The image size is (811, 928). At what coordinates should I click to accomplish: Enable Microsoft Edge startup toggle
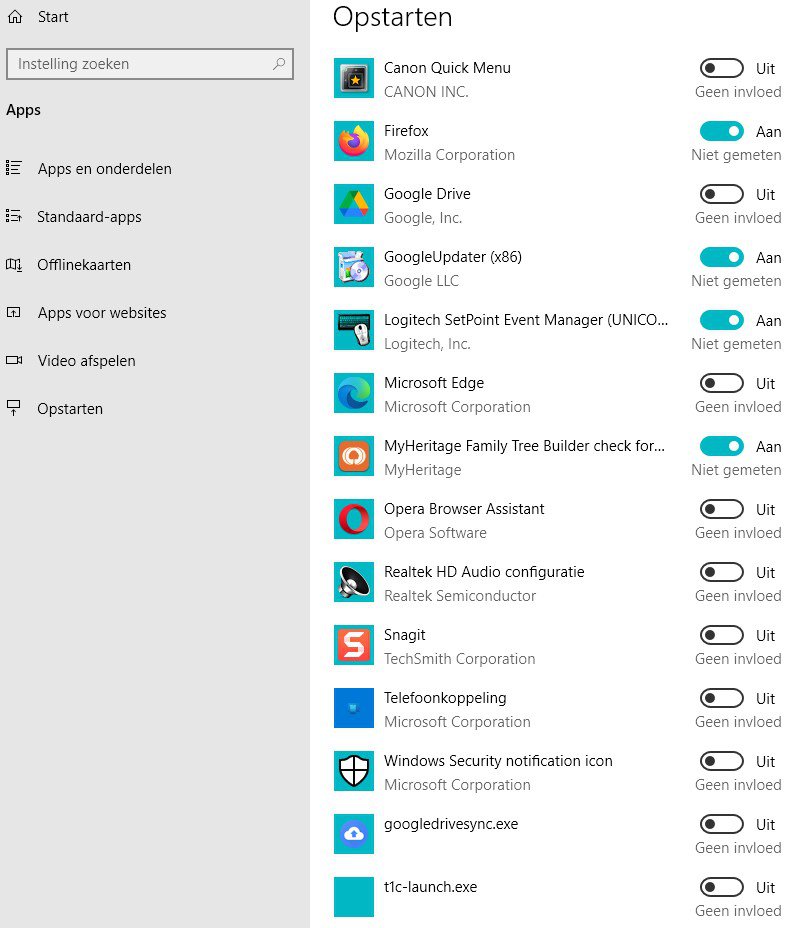coord(722,383)
